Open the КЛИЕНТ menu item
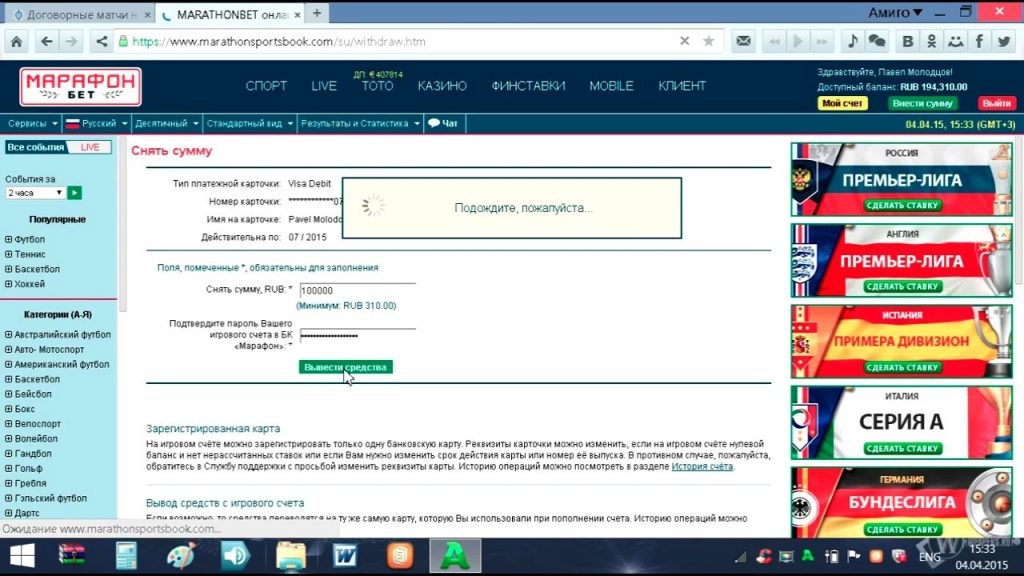Image resolution: width=1024 pixels, height=576 pixels. coord(682,86)
